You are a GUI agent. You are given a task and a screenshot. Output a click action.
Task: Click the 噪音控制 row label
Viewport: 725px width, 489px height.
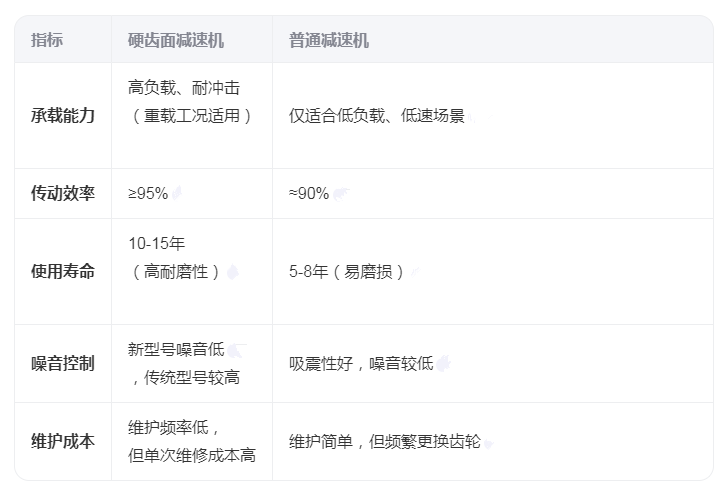click(x=63, y=364)
